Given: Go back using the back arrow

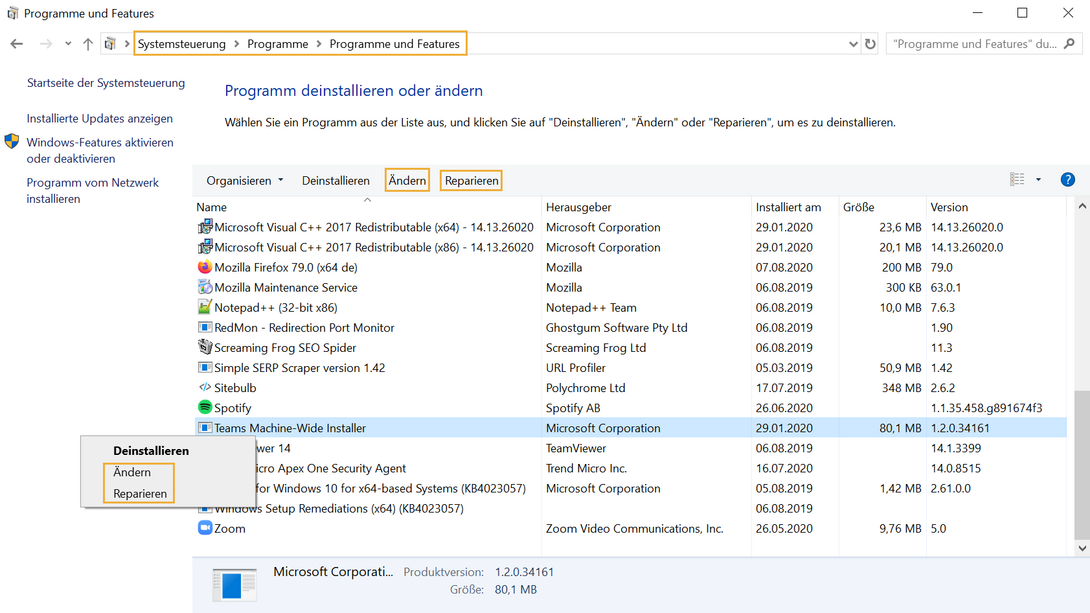Looking at the screenshot, I should coord(17,44).
